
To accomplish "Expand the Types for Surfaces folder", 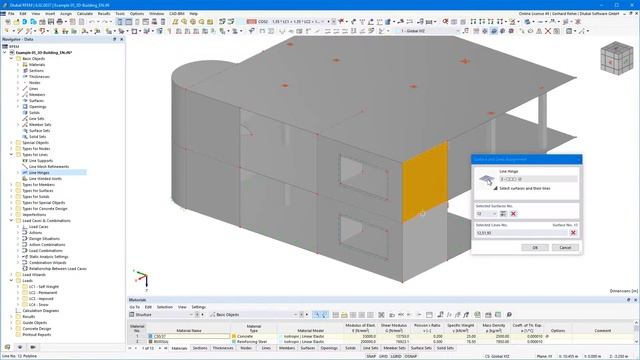I will pos(11,191).
